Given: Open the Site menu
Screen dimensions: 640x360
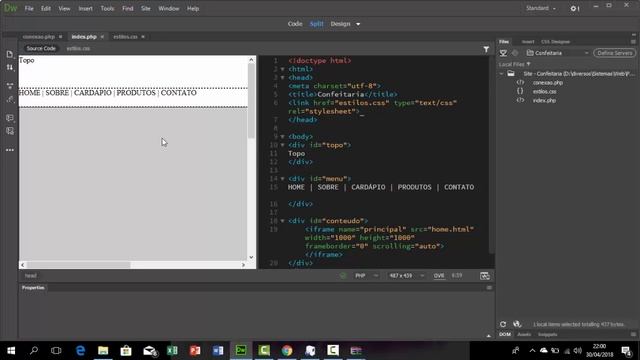Looking at the screenshot, I should click(146, 9).
